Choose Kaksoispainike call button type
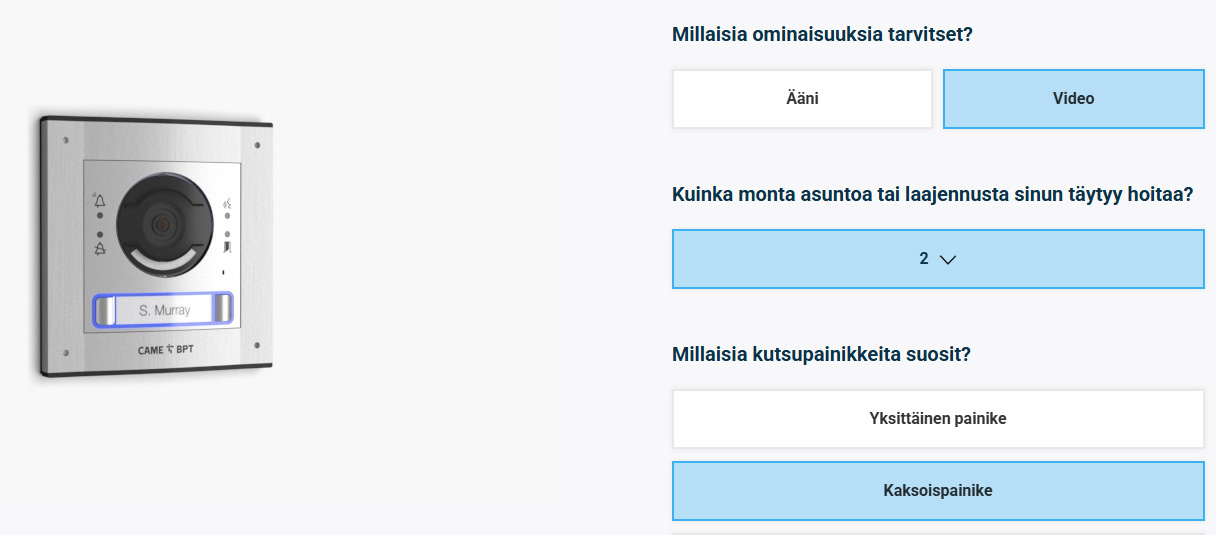Viewport: 1216px width, 535px height. [x=938, y=491]
